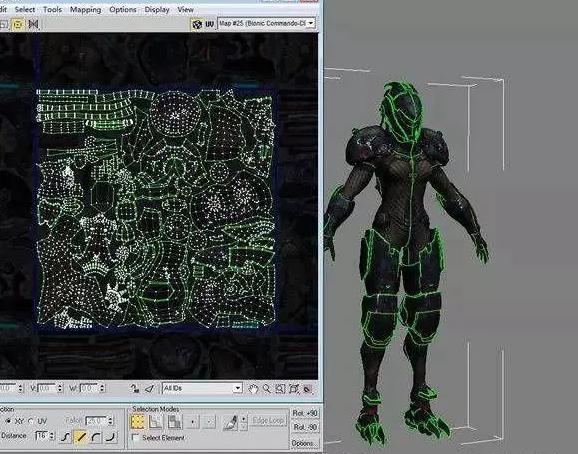Screen dimensions: 578x454
Task: Click the Rot. +90 button
Action: point(305,413)
